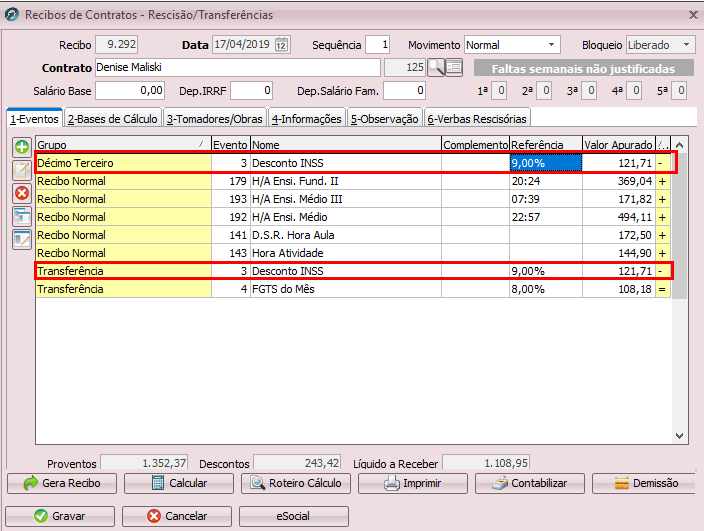Screen dimensions: 704x531
Task: Click the Imprimir button
Action: (x=413, y=483)
